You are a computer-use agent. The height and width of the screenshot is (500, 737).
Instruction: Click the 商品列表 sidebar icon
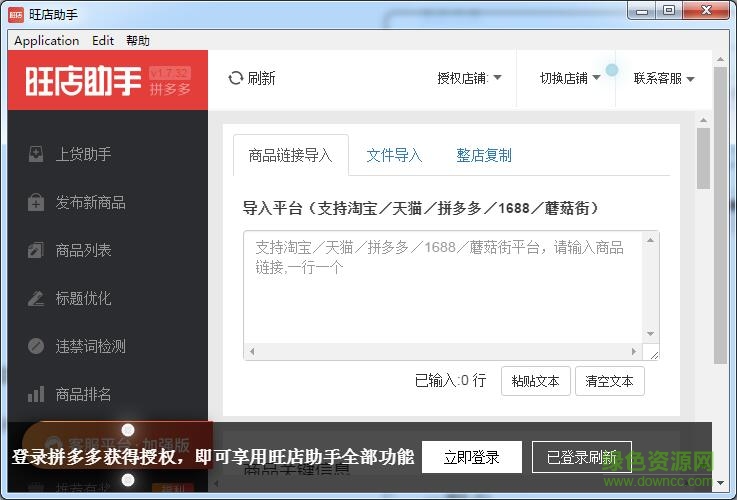(36, 250)
